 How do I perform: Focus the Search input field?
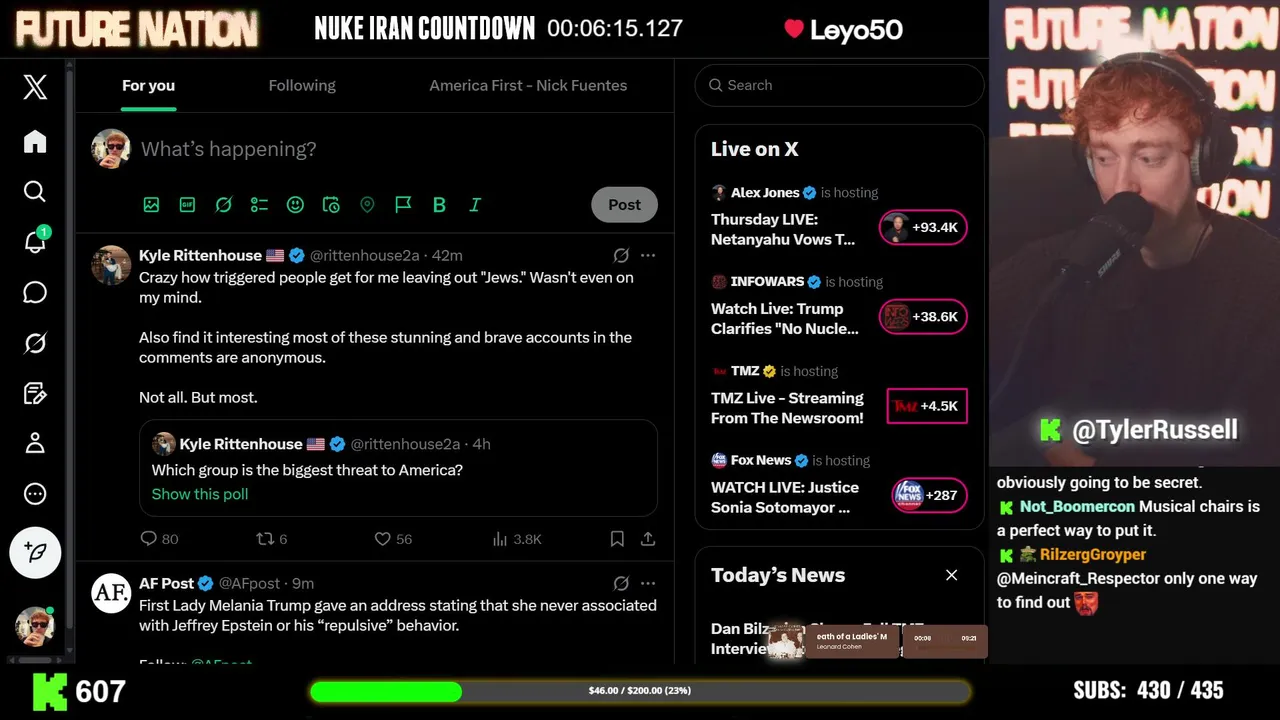point(840,85)
